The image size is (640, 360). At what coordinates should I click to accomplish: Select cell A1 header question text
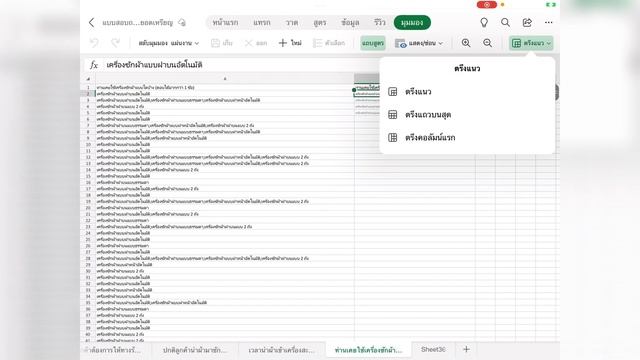[x=145, y=87]
